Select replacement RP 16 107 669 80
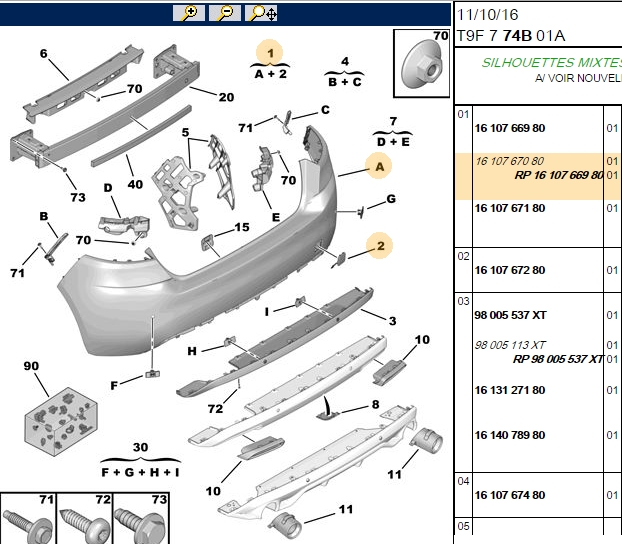The width and height of the screenshot is (622, 544). (559, 175)
